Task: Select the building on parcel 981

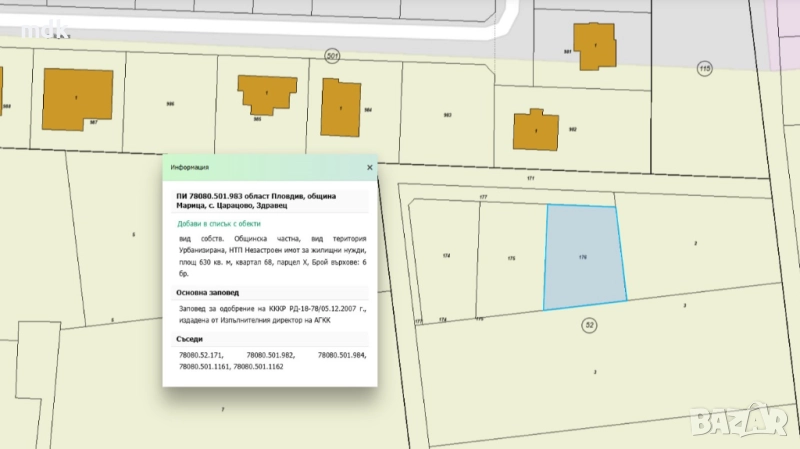Action: pyautogui.click(x=595, y=49)
